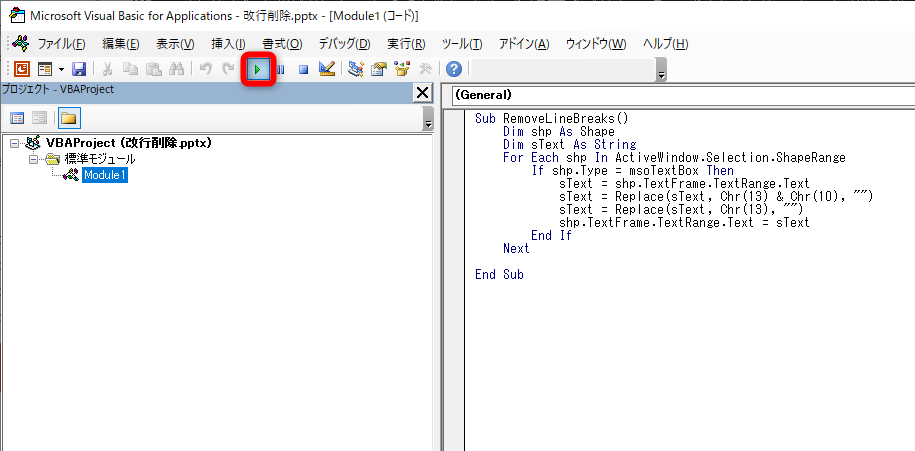Click the Undo arrow icon
915x451 pixels.
point(205,69)
